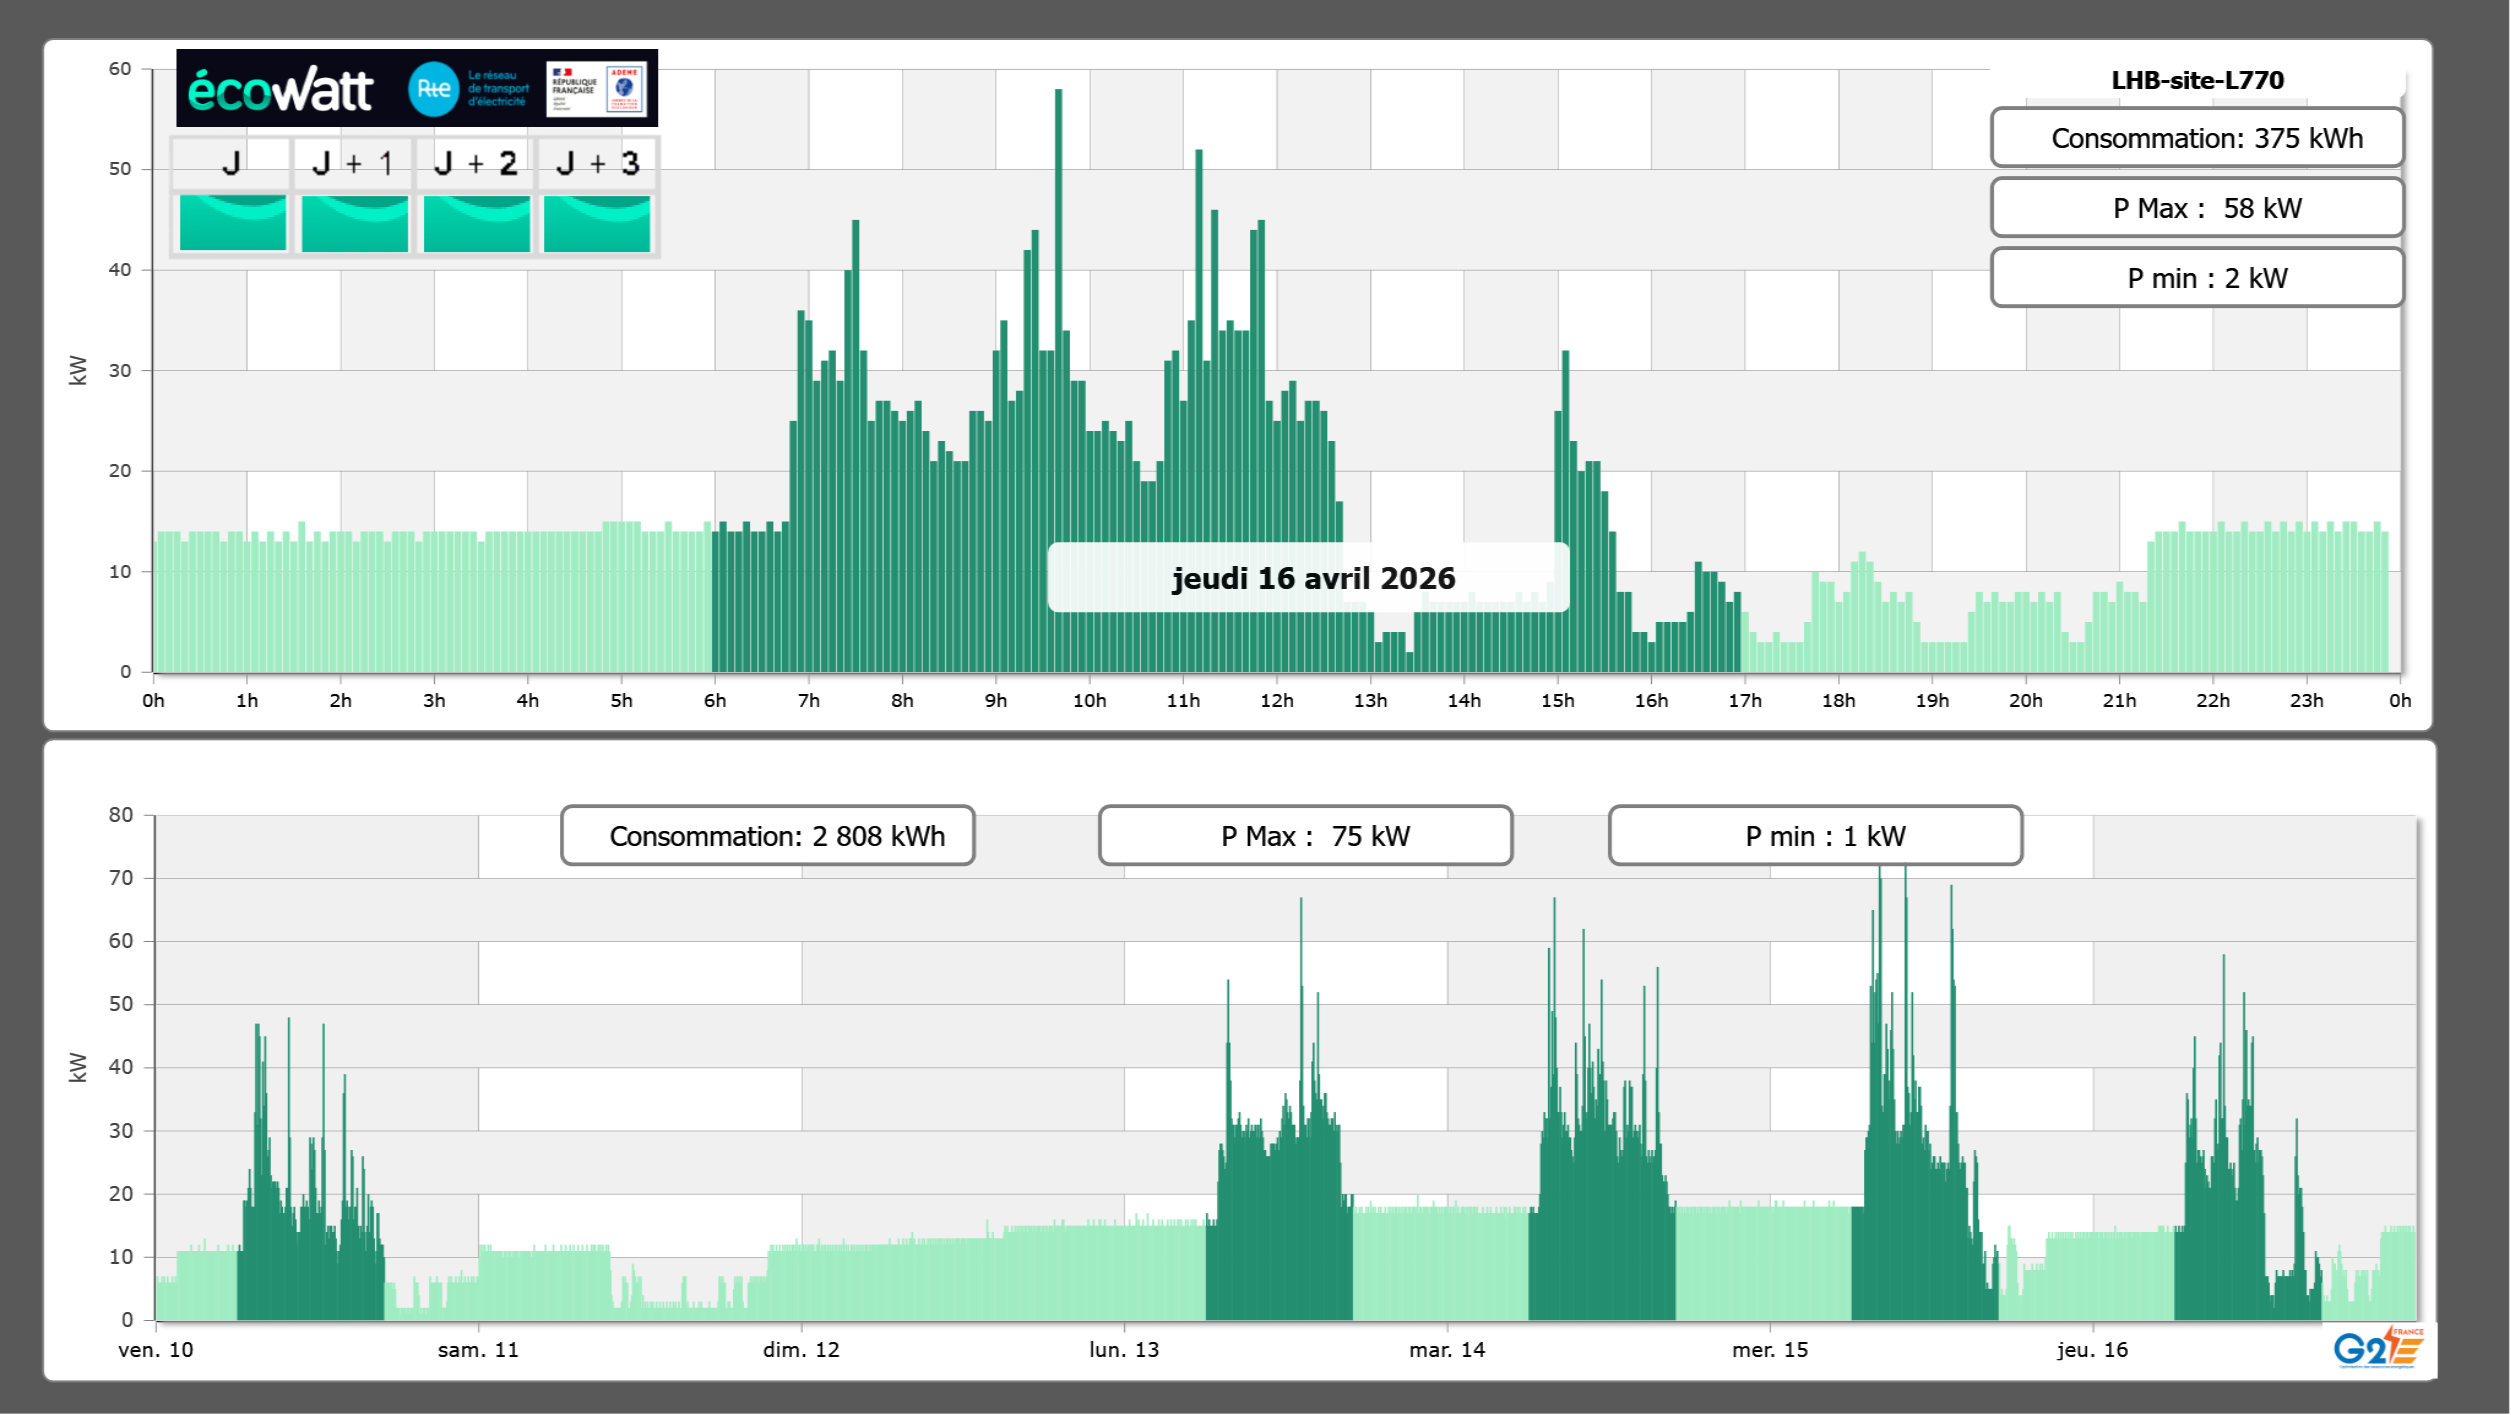
Task: Click the G2E France logo
Action: (x=2377, y=1348)
